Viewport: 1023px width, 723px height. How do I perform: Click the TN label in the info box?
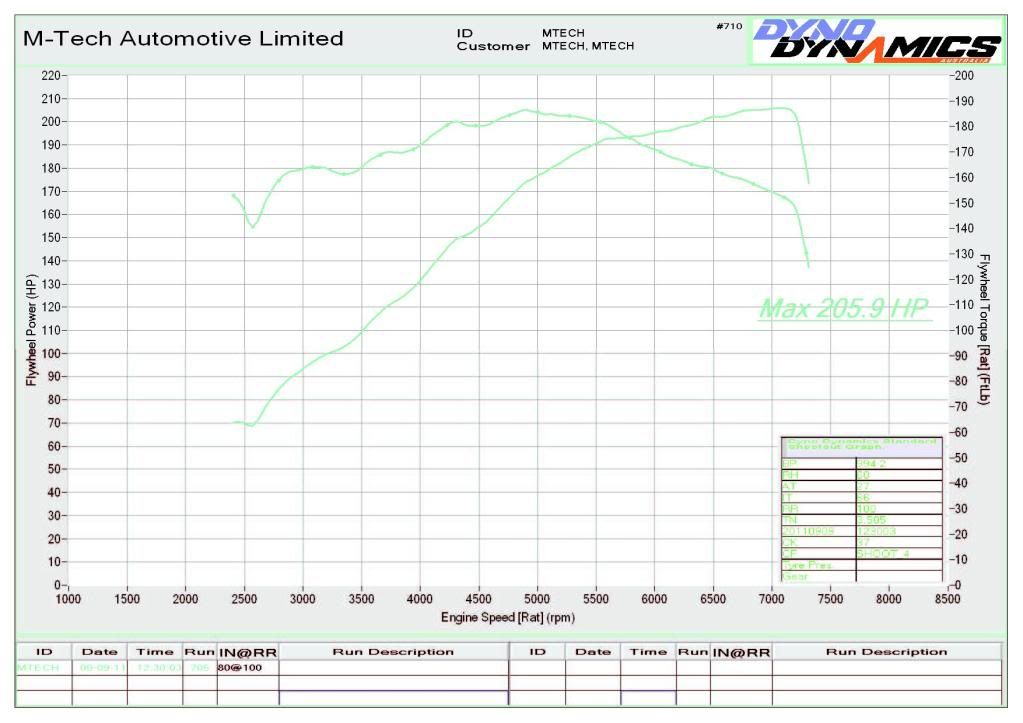789,520
